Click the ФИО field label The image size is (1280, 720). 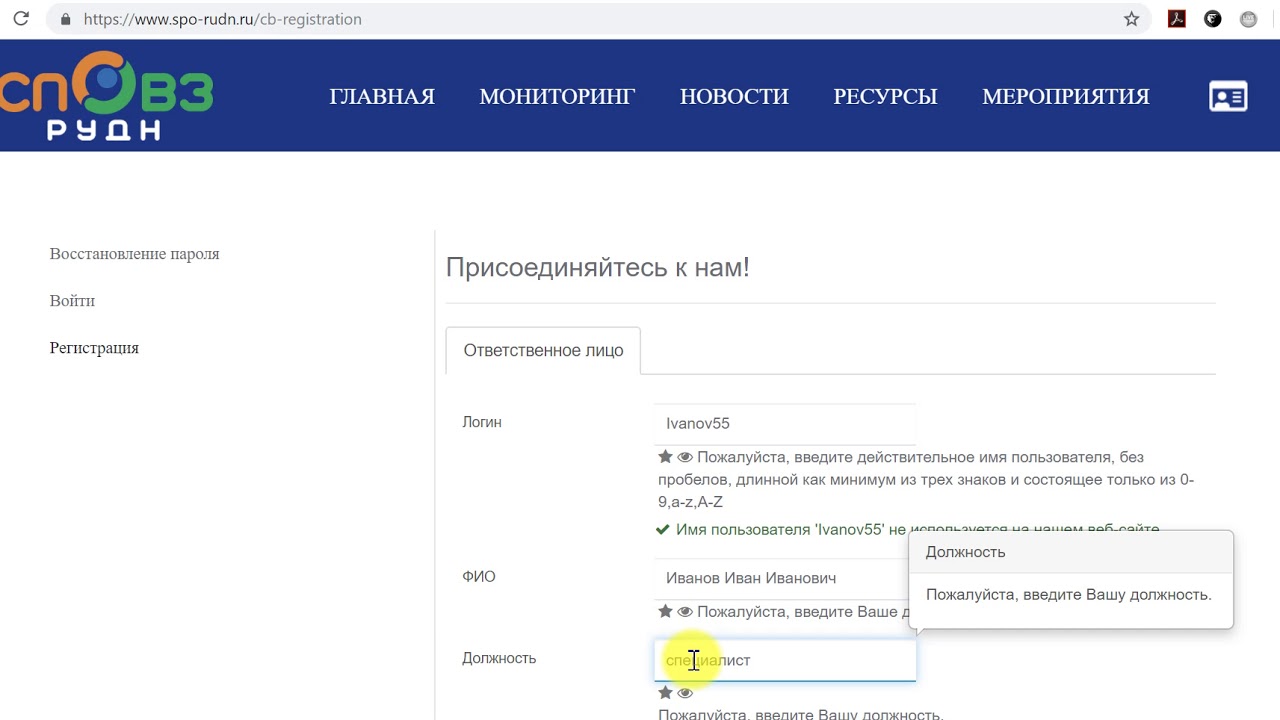[478, 576]
